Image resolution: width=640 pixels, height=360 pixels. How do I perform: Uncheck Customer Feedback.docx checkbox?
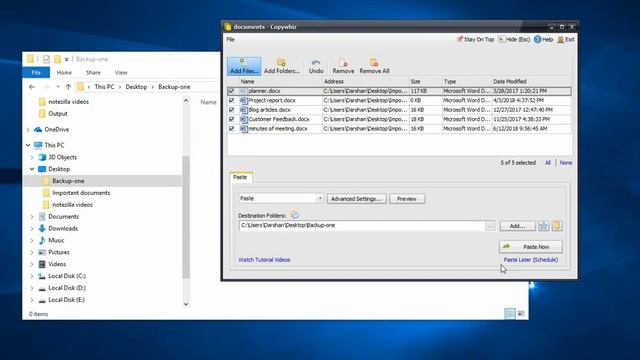pyautogui.click(x=231, y=119)
